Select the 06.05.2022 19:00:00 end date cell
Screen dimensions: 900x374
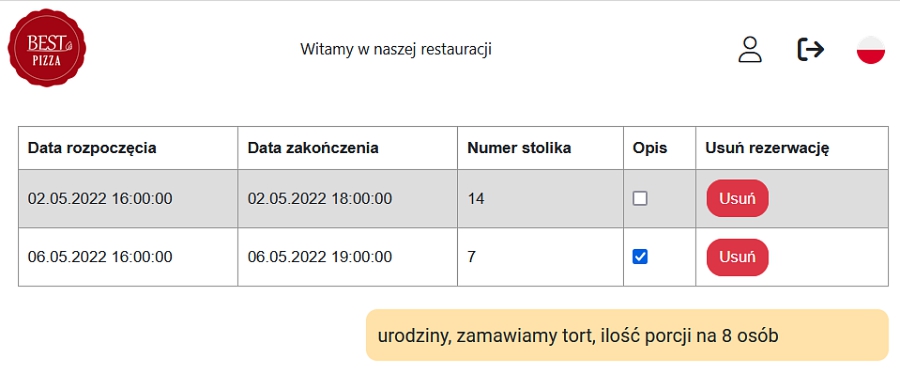coord(347,257)
